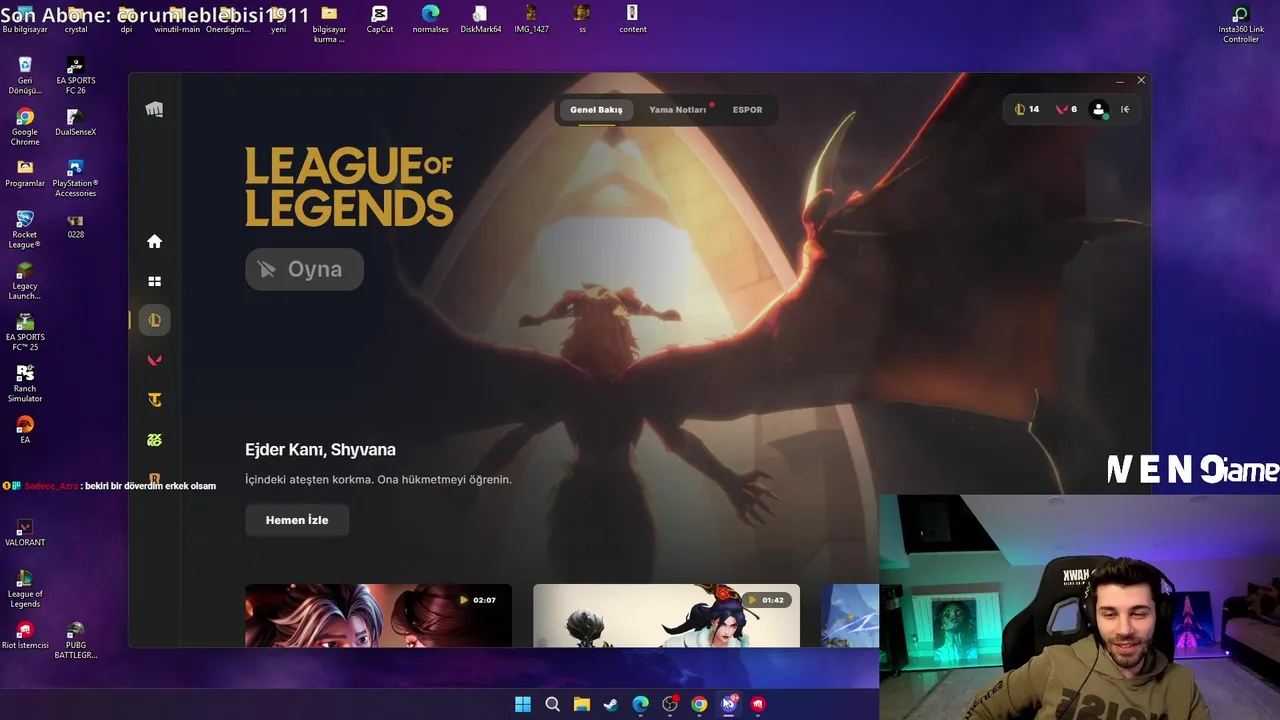This screenshot has height=720, width=1280.
Task: Switch to the ESPOR tab
Action: [747, 110]
